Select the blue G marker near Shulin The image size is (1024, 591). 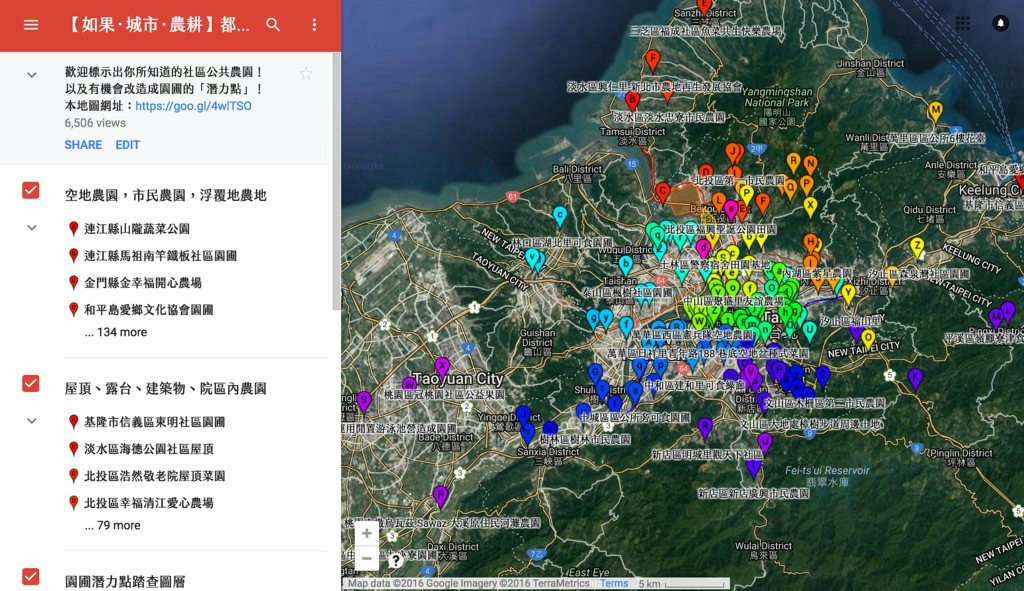coord(595,374)
